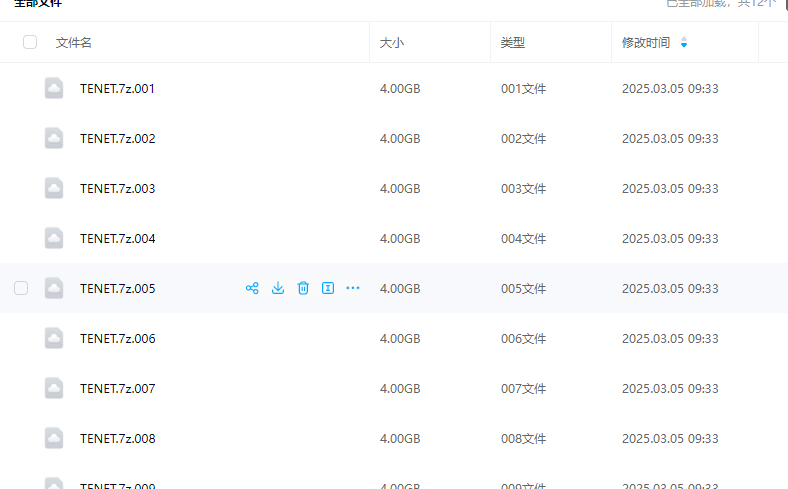Click the 文件名 column header
The width and height of the screenshot is (788, 489).
(x=74, y=43)
